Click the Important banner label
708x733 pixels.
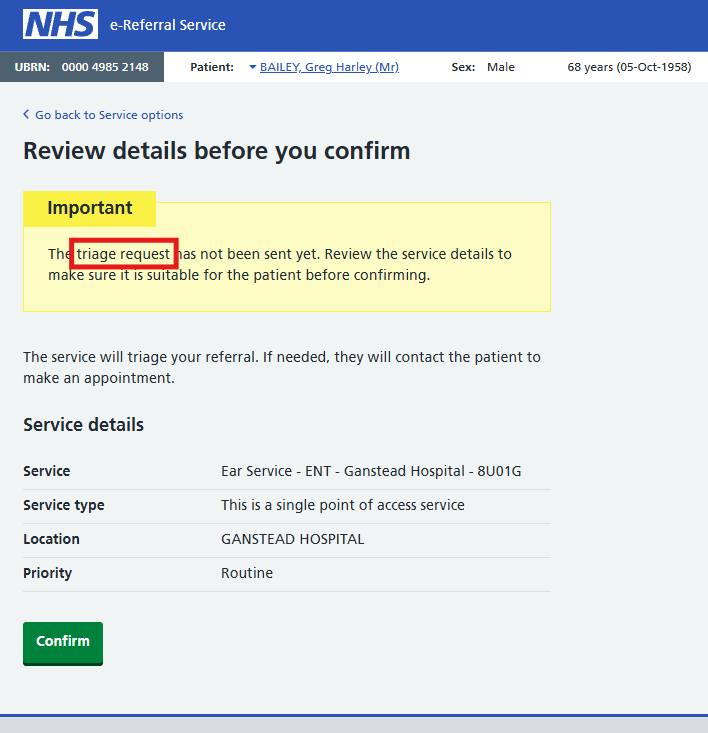tap(90, 208)
